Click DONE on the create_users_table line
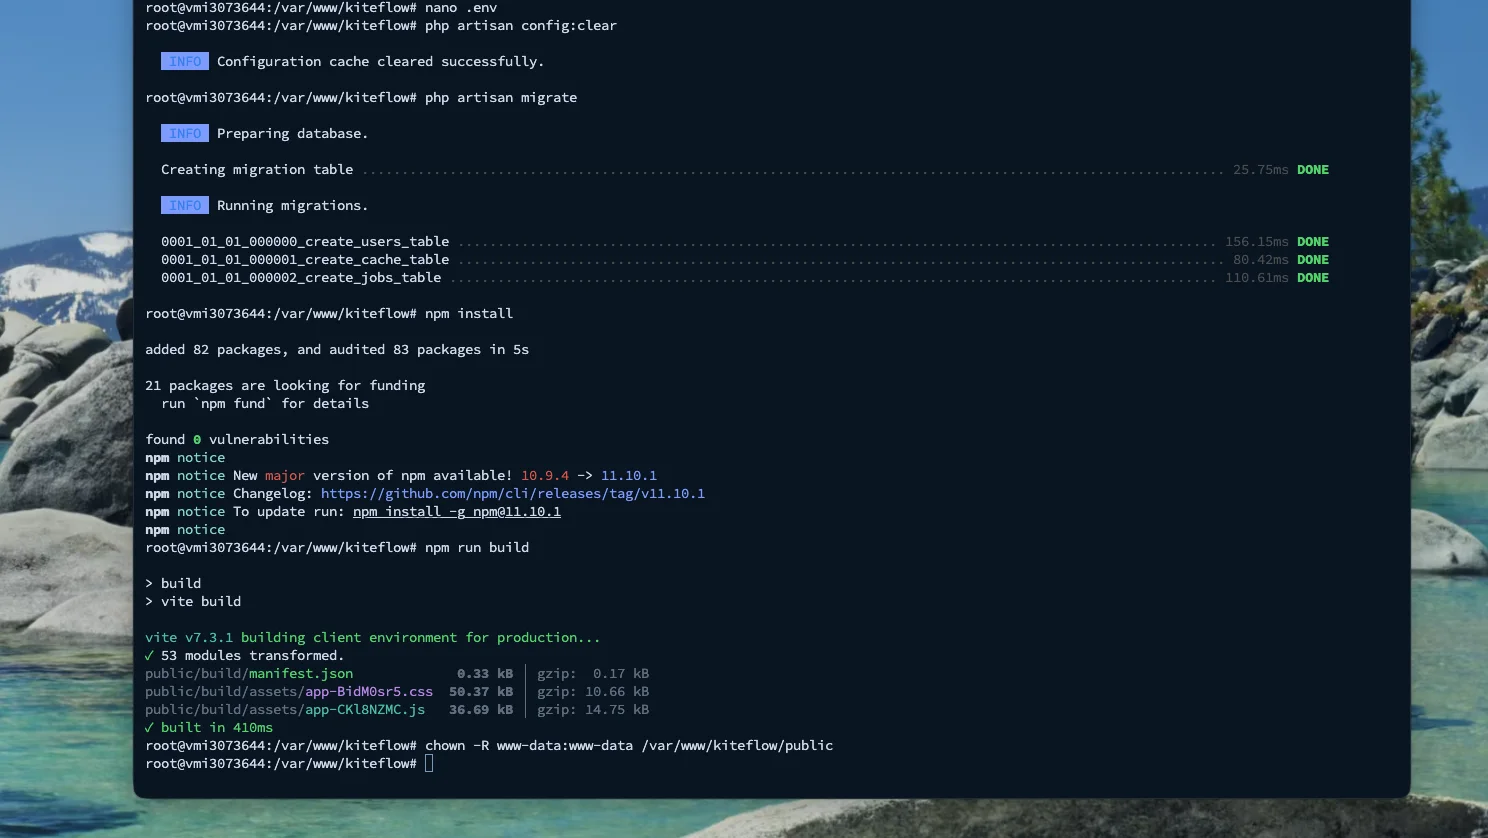The image size is (1488, 838). [x=1313, y=241]
